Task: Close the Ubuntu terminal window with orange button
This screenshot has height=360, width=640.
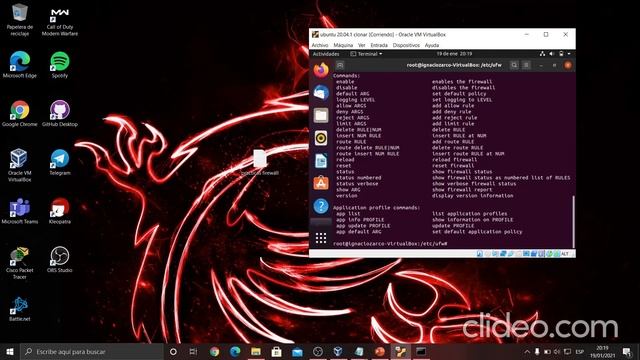Action: click(568, 65)
